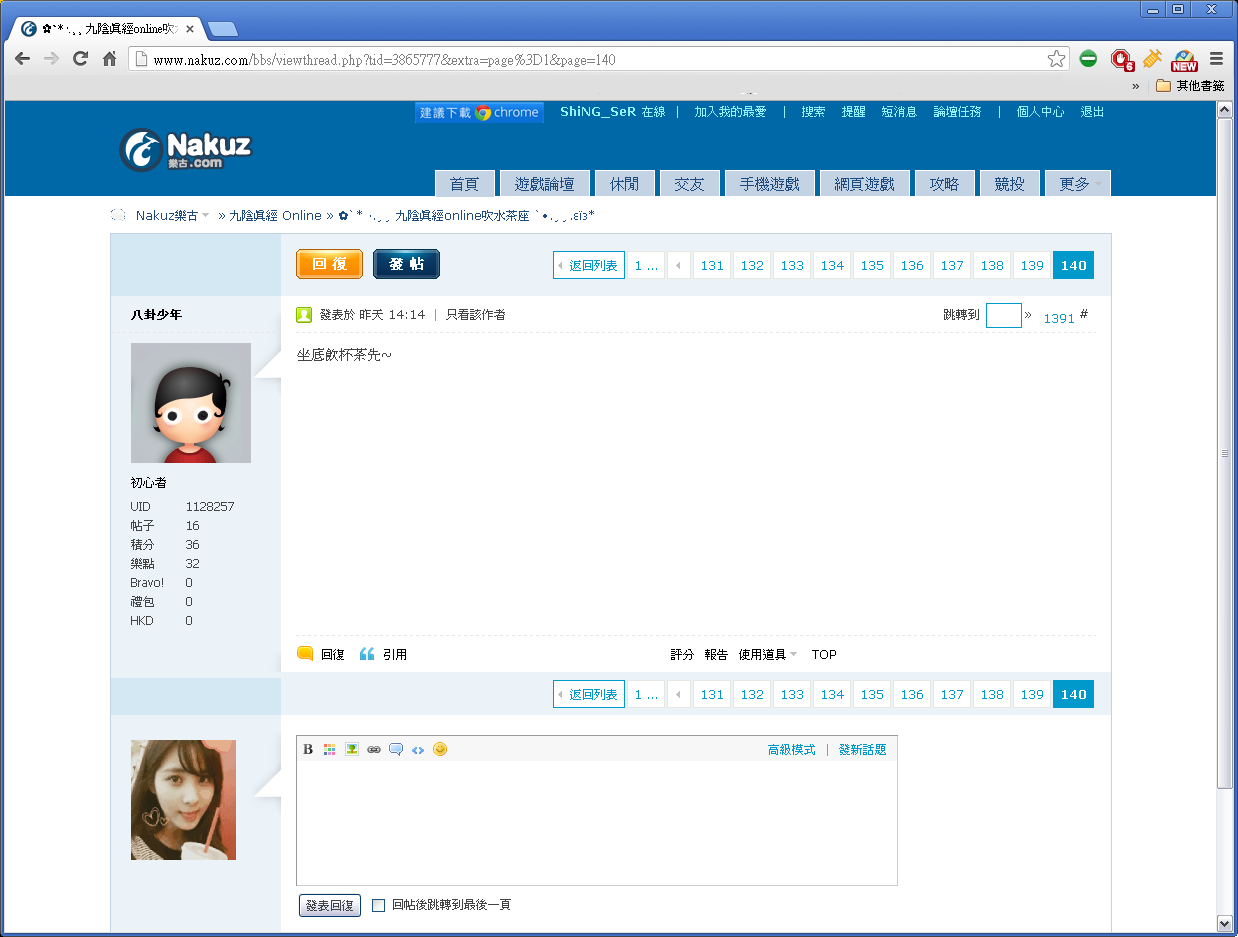Open the Chrome hamburger menu
This screenshot has width=1238, height=937.
1217,59
